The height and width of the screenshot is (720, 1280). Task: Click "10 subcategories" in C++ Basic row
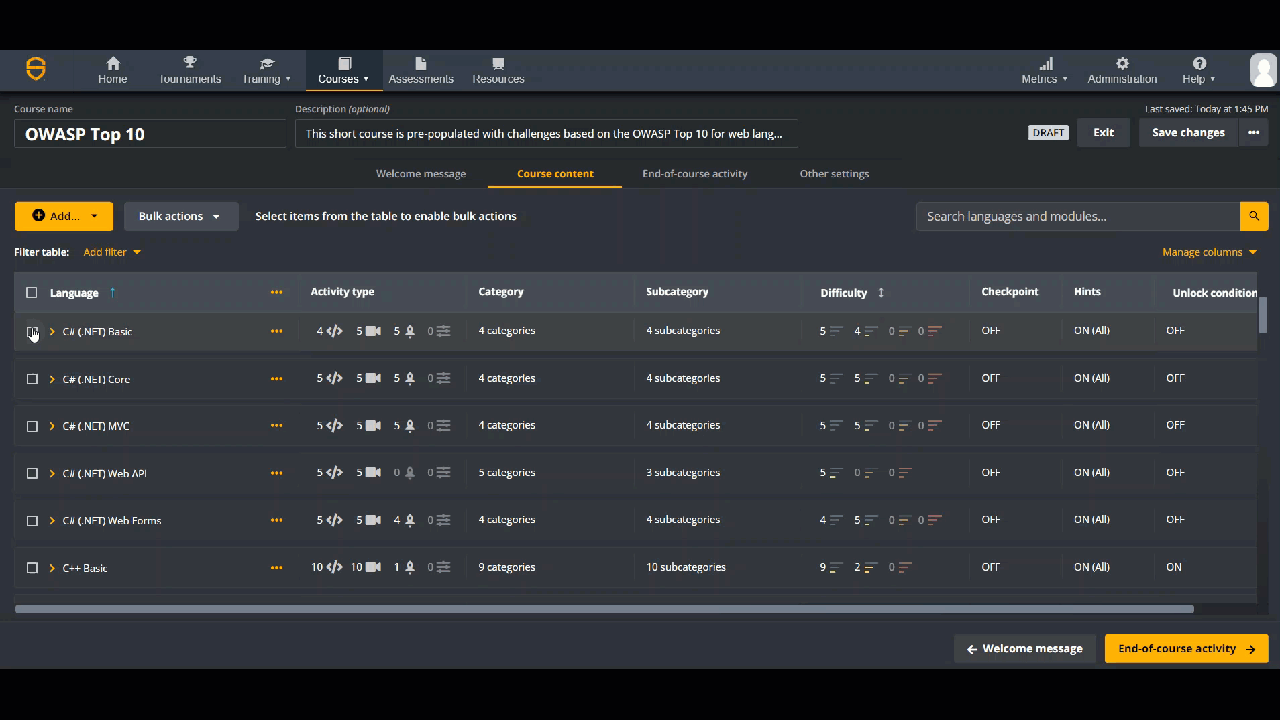pyautogui.click(x=686, y=567)
